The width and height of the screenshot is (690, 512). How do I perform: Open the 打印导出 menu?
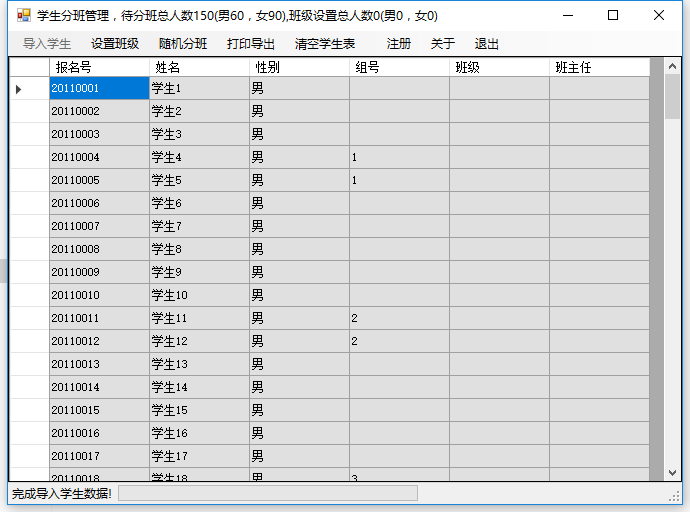pos(251,44)
